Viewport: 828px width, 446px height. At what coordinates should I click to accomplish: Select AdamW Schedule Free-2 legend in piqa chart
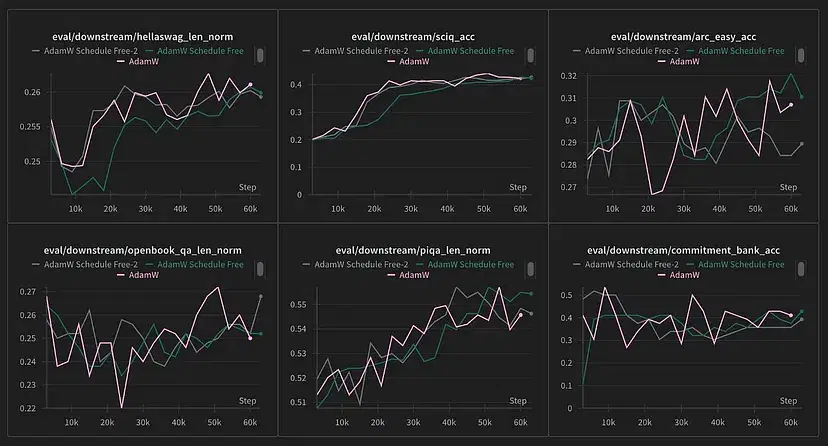(358, 262)
